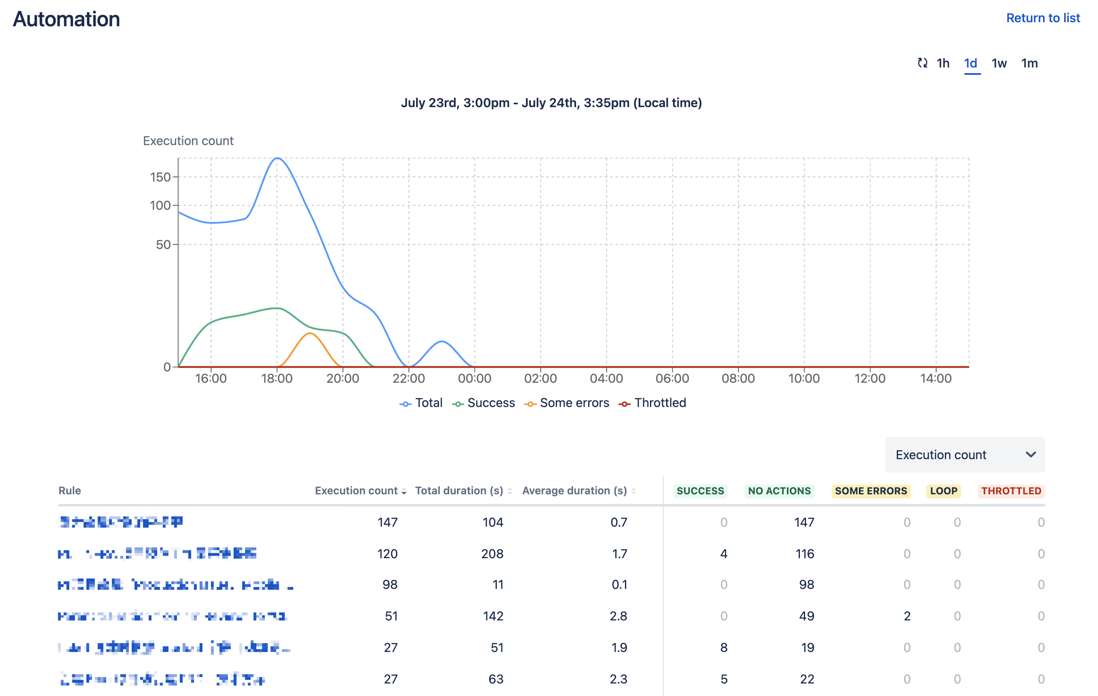Toggle the Success series in legend
The height and width of the screenshot is (696, 1098).
point(483,403)
